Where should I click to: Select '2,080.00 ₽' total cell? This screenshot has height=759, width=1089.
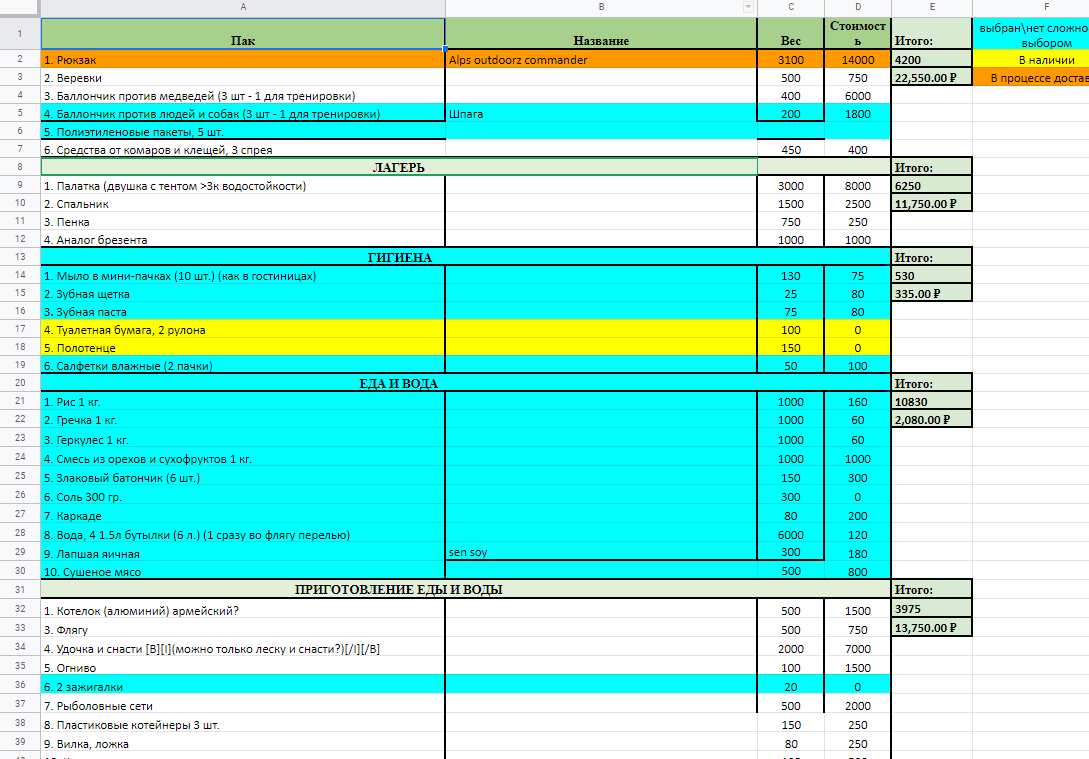click(932, 420)
